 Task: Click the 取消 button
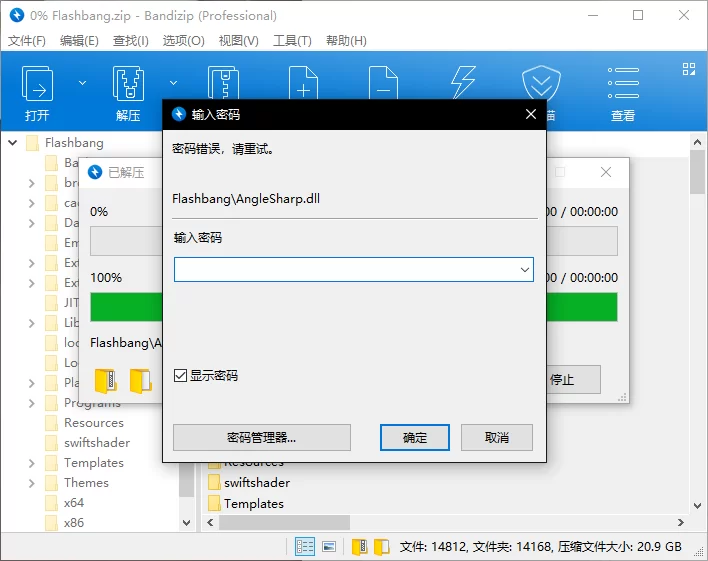click(497, 437)
